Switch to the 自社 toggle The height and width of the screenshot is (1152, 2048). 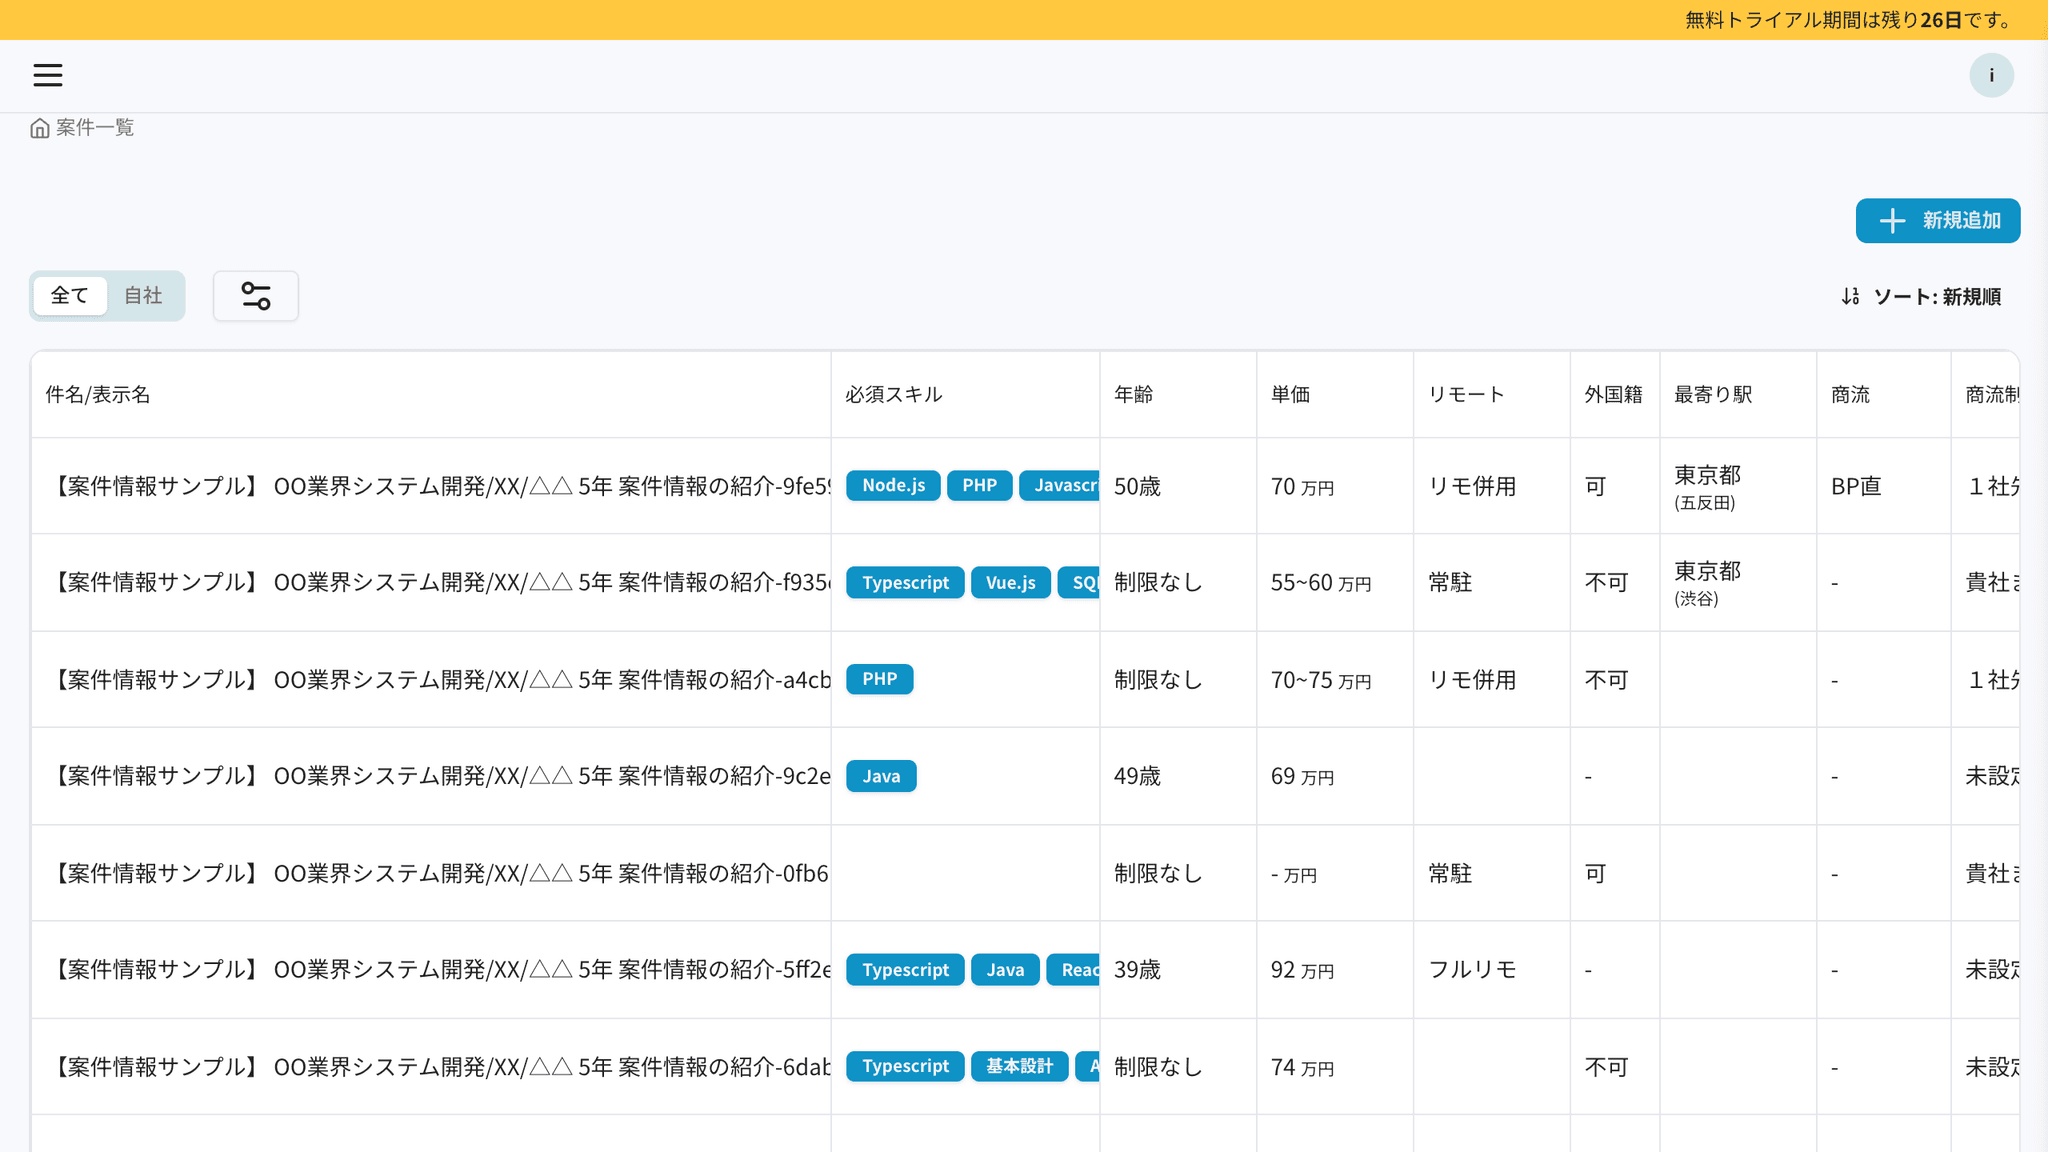[x=143, y=296]
